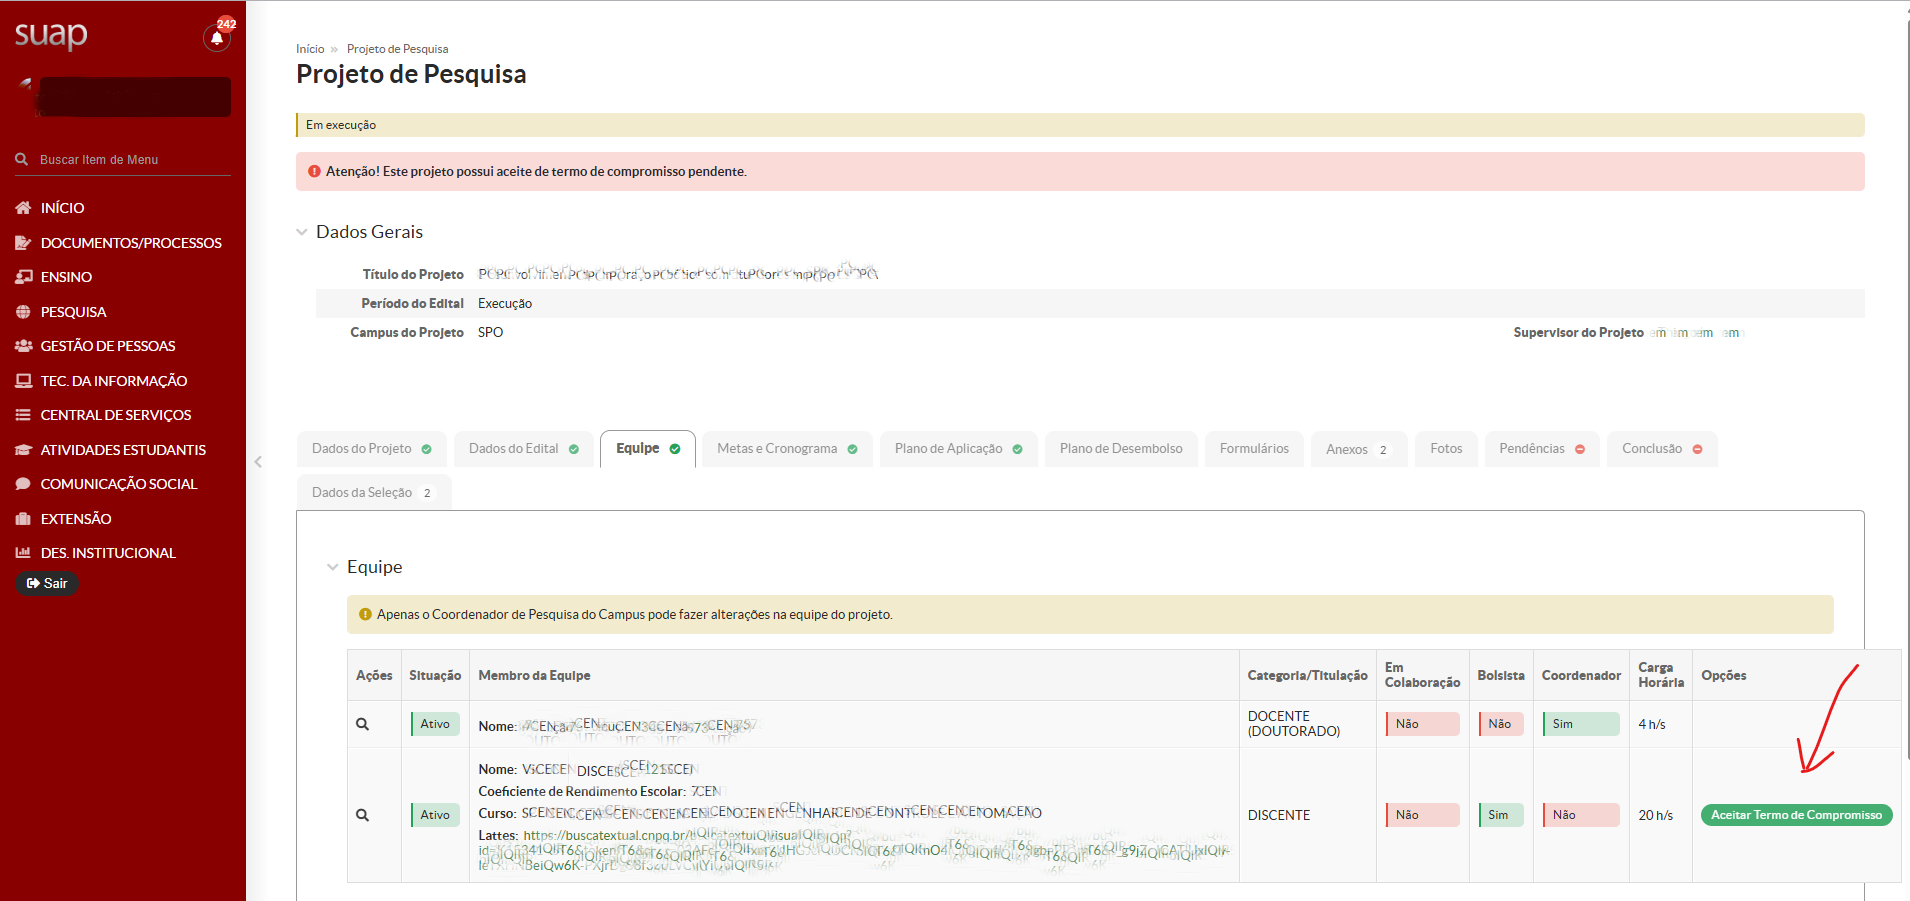The image size is (1910, 901).
Task: Click the magnifier icon in the docente row
Action: 363,724
